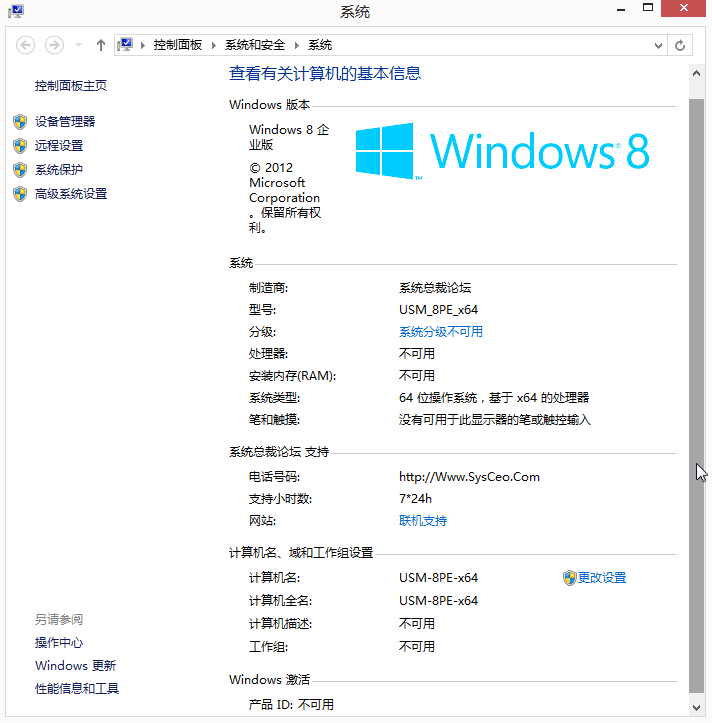Open 远程设置 link
Viewport: 712px width, 723px height.
[59, 145]
